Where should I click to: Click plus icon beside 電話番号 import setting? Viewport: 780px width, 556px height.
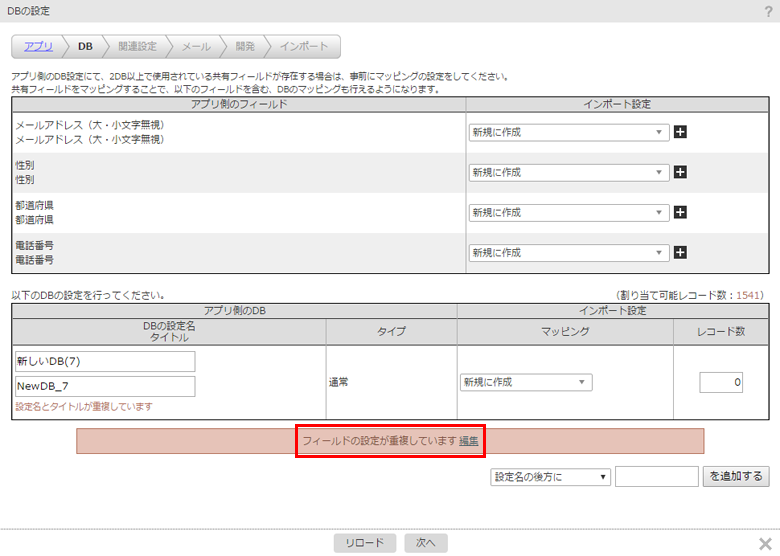(x=680, y=253)
